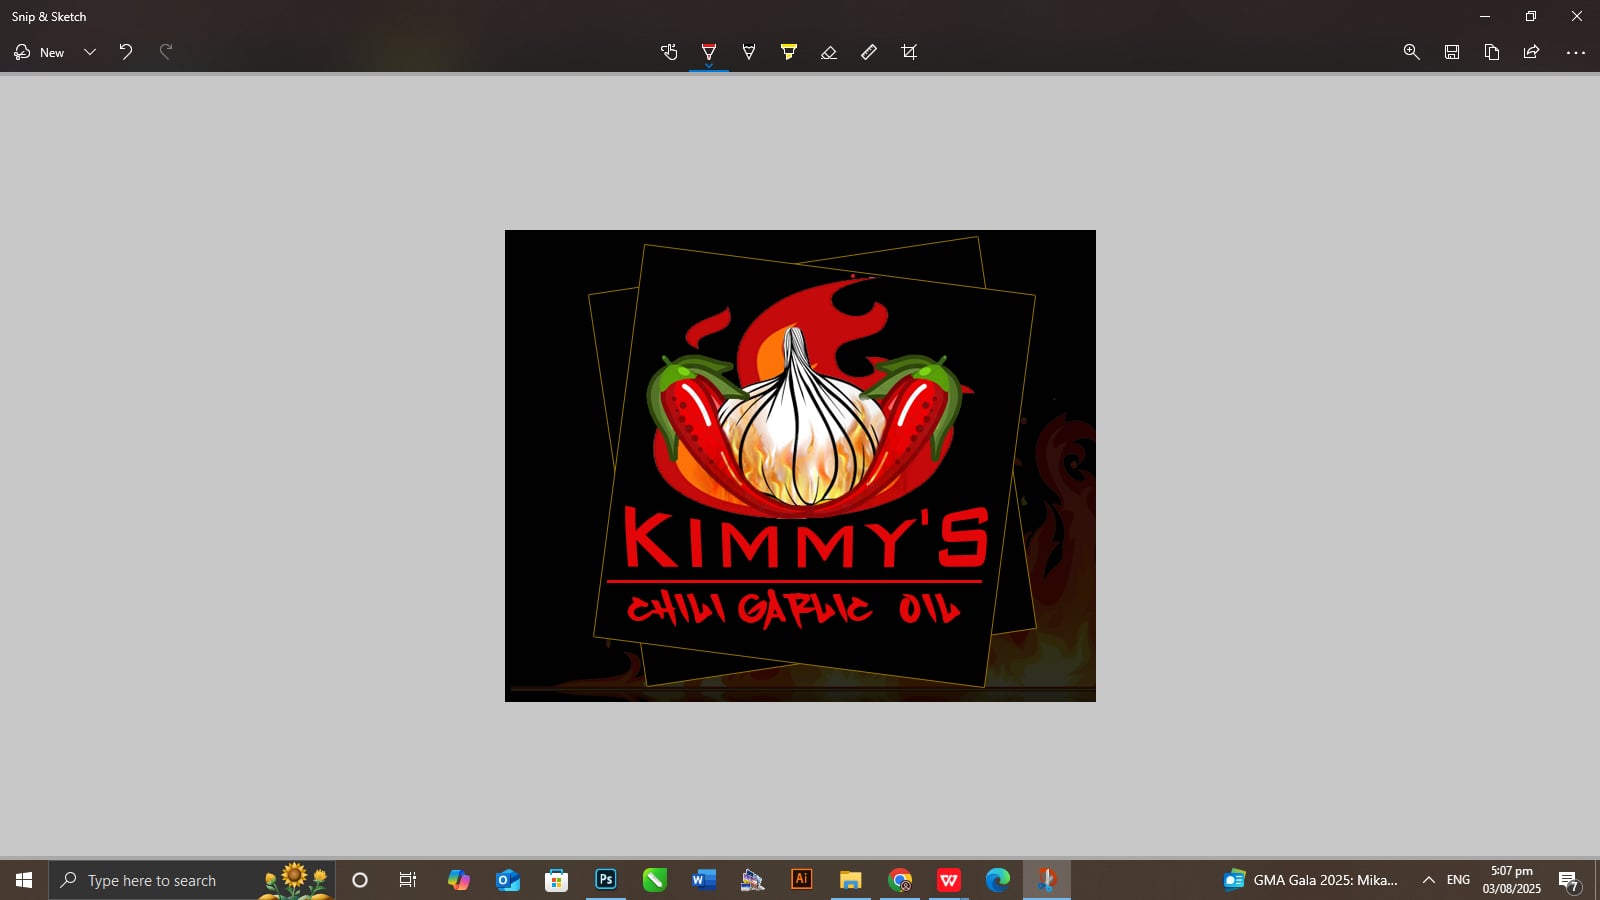The image size is (1600, 900).
Task: Undo the last annotation
Action: [x=126, y=52]
